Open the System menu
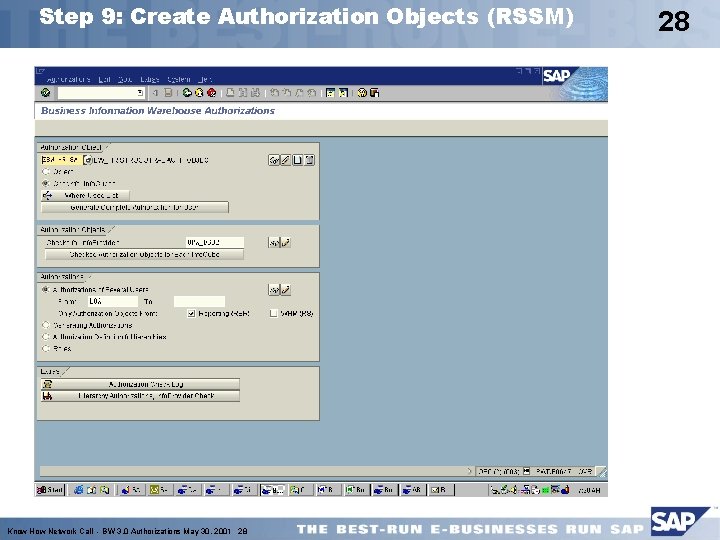This screenshot has width=720, height=540. (179, 79)
